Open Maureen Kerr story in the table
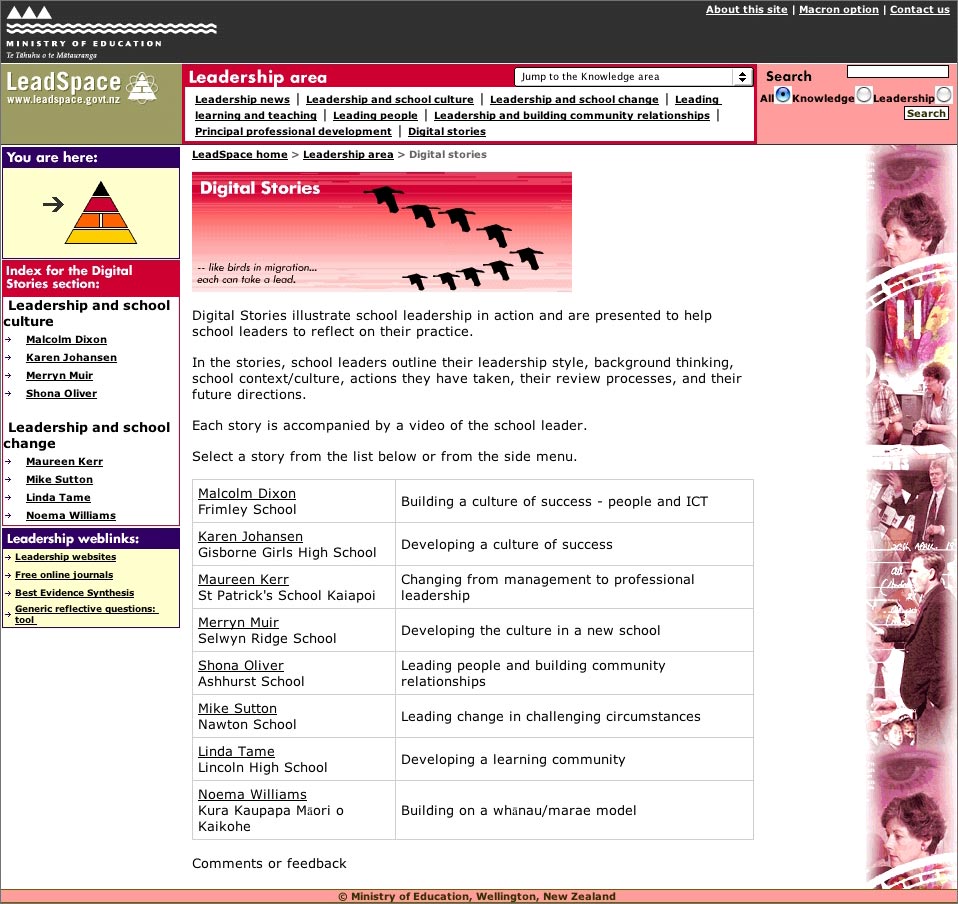 243,579
